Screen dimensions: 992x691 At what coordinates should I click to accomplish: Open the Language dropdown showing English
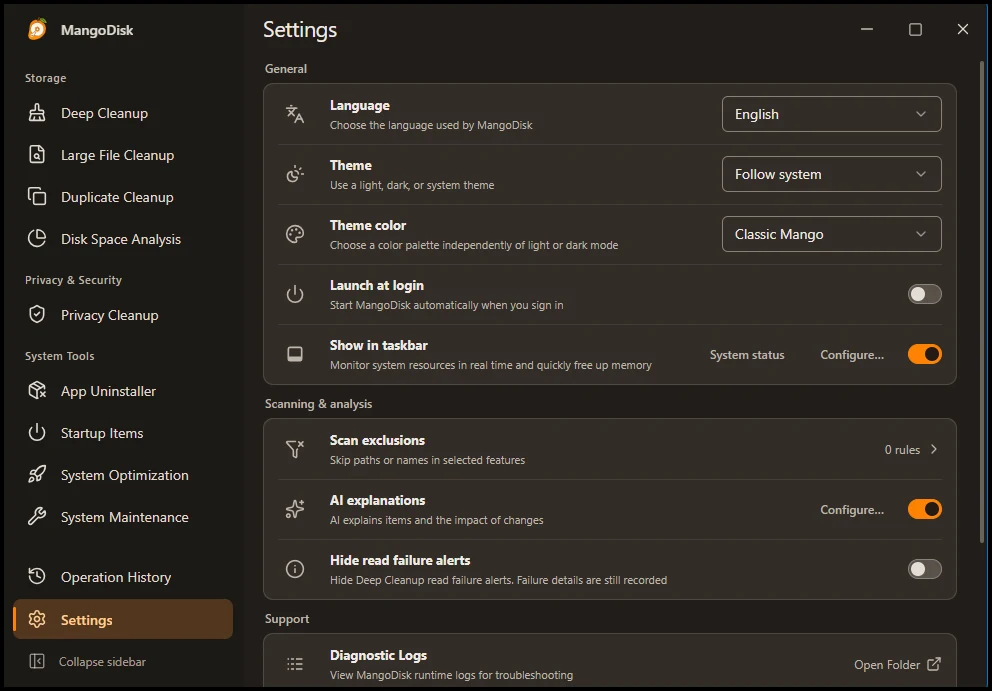click(831, 114)
